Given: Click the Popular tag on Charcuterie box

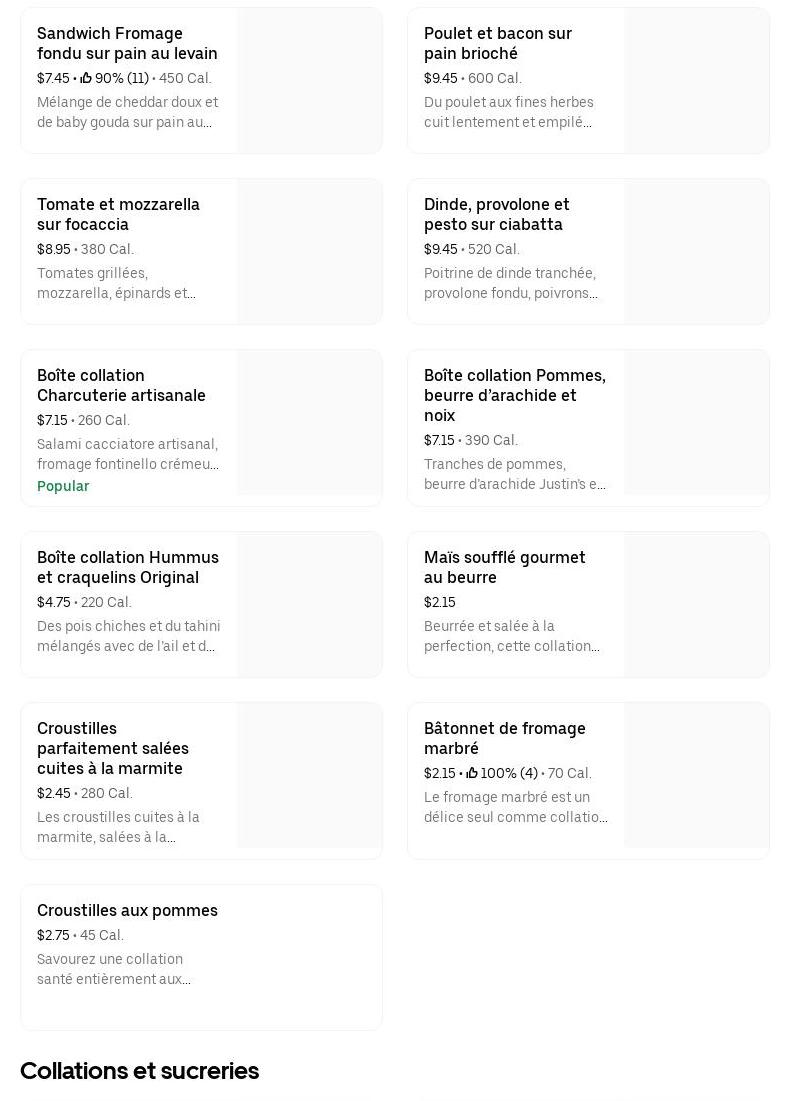Looking at the screenshot, I should tap(63, 486).
